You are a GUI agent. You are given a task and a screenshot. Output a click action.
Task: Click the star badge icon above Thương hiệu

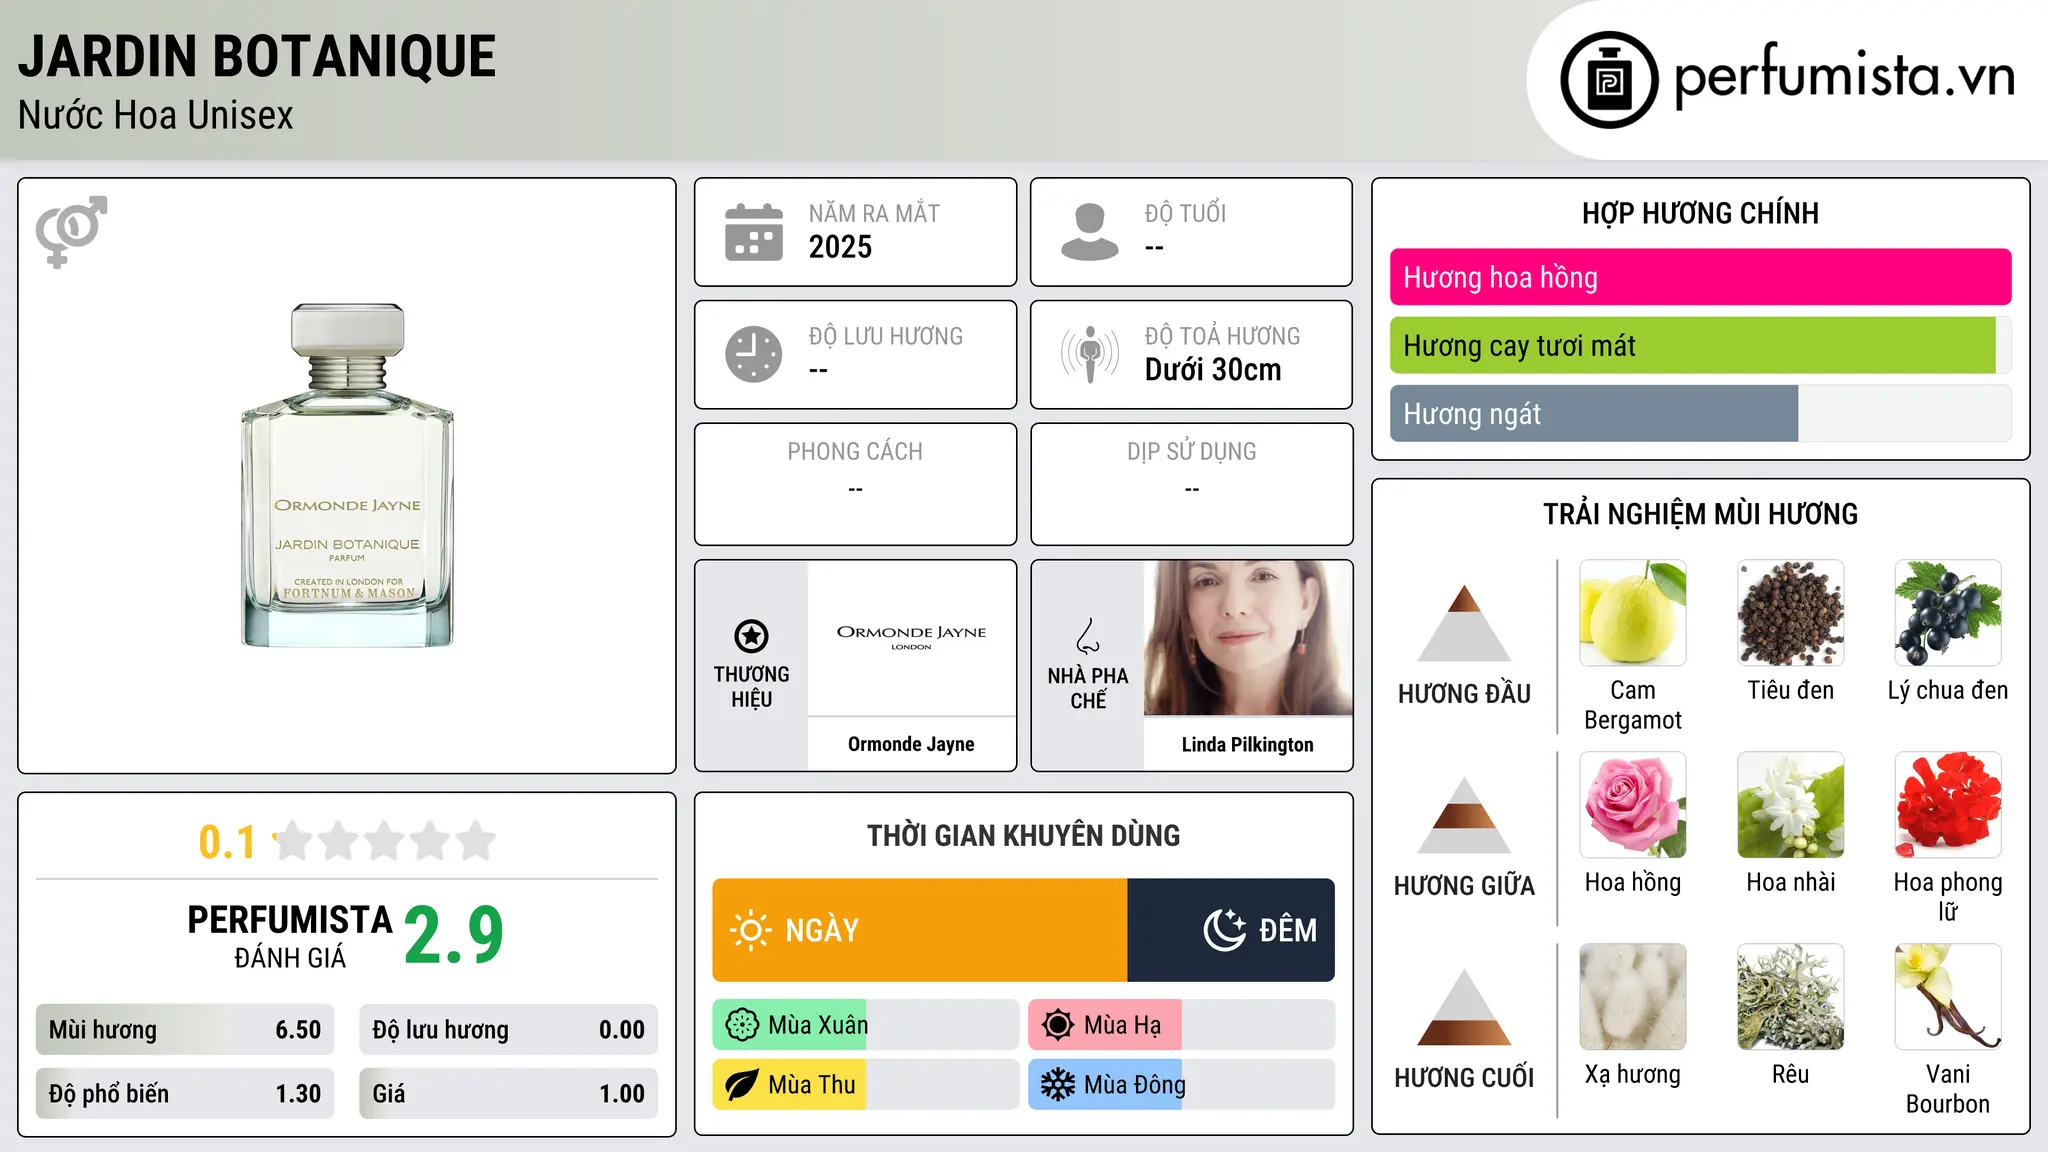click(x=752, y=636)
